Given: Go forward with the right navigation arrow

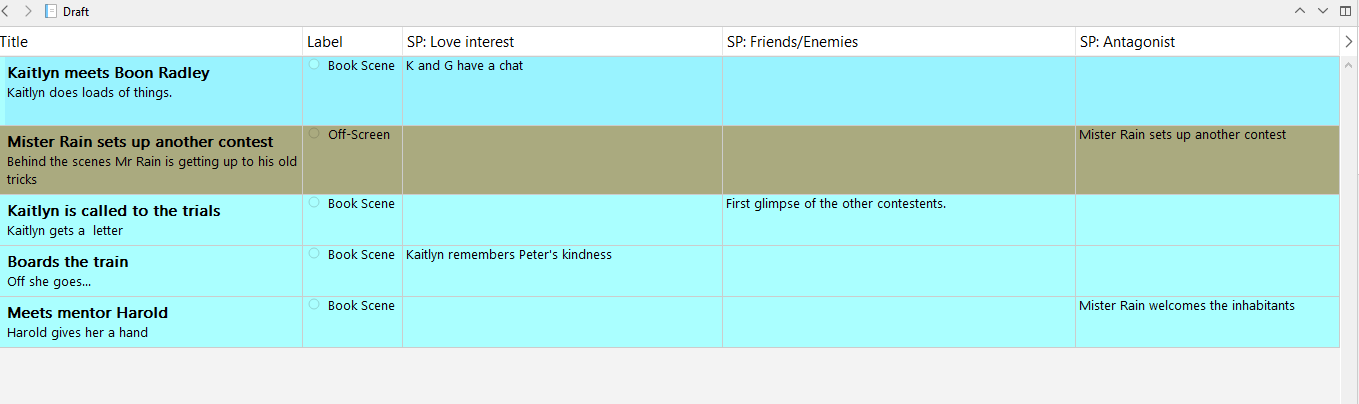Looking at the screenshot, I should (28, 11).
